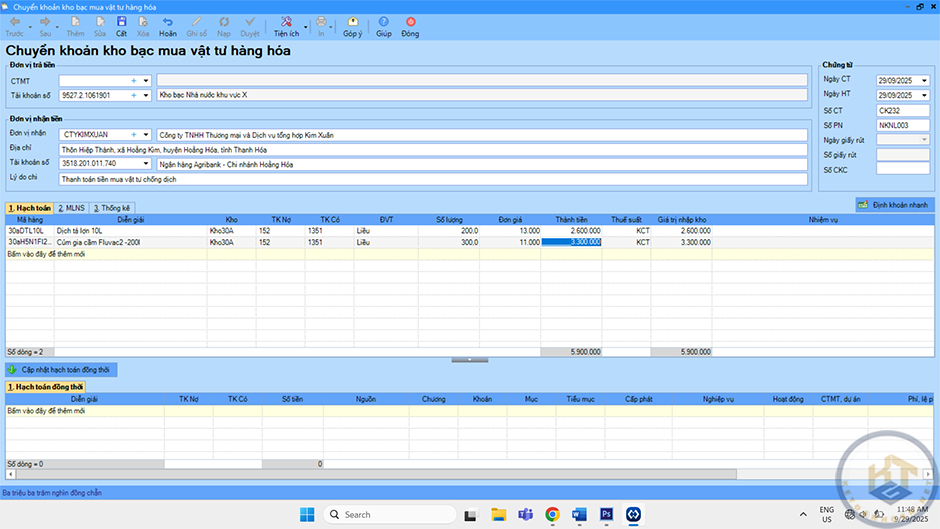Expand the CTMT dropdown arrow

pos(146,80)
